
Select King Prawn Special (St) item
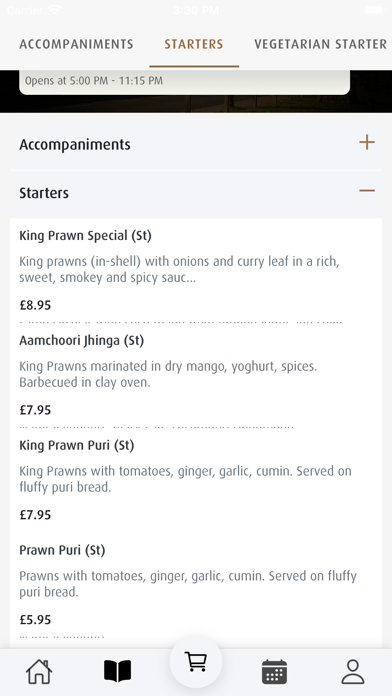196,270
